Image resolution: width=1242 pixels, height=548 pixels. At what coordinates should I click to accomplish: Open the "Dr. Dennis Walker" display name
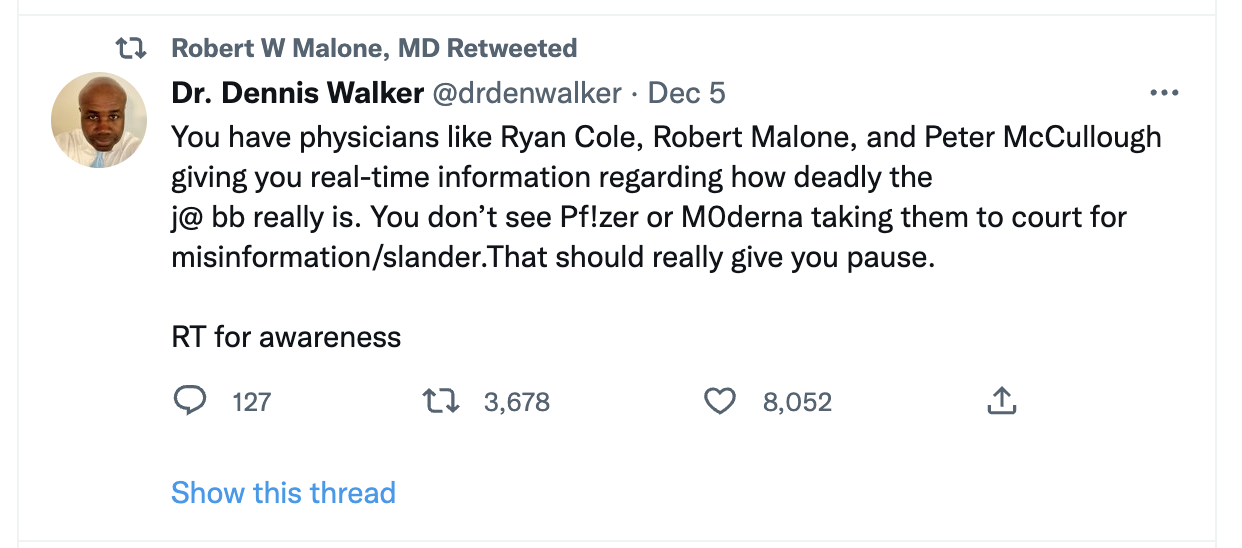[x=297, y=93]
